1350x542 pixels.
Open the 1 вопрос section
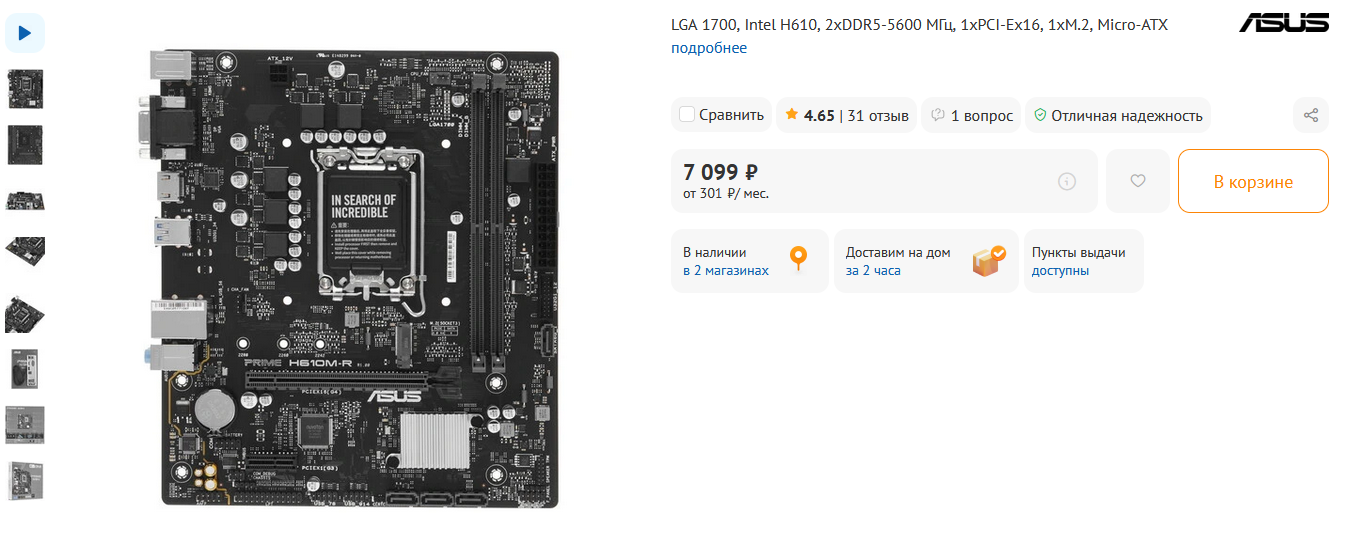[x=967, y=115]
